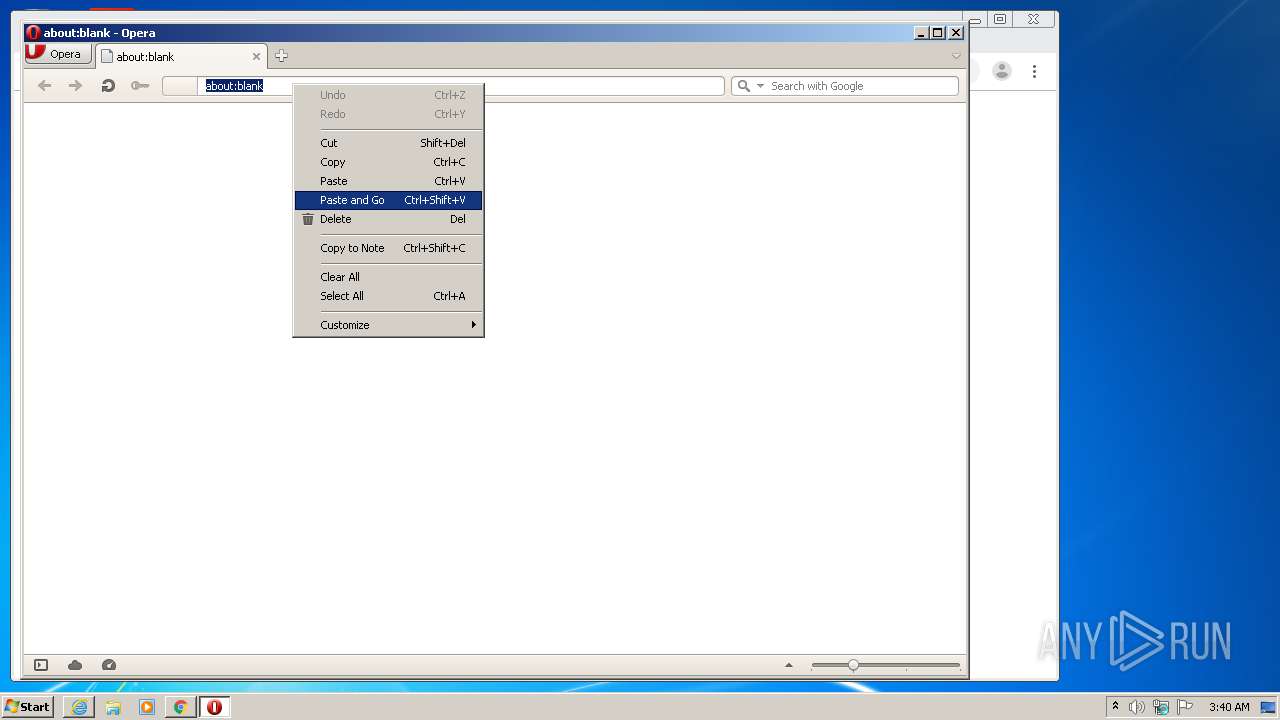
Task: Choose Paste from the context menu
Action: (x=388, y=181)
